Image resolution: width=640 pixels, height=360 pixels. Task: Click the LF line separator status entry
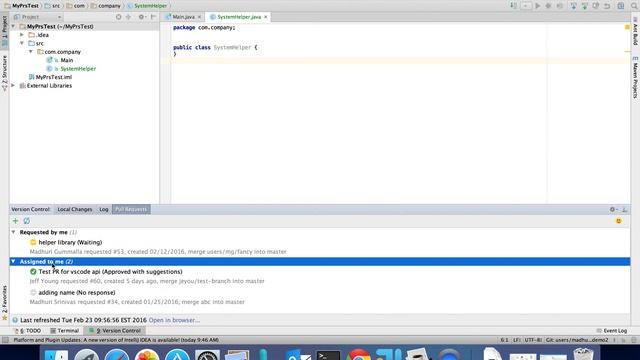tap(516, 340)
